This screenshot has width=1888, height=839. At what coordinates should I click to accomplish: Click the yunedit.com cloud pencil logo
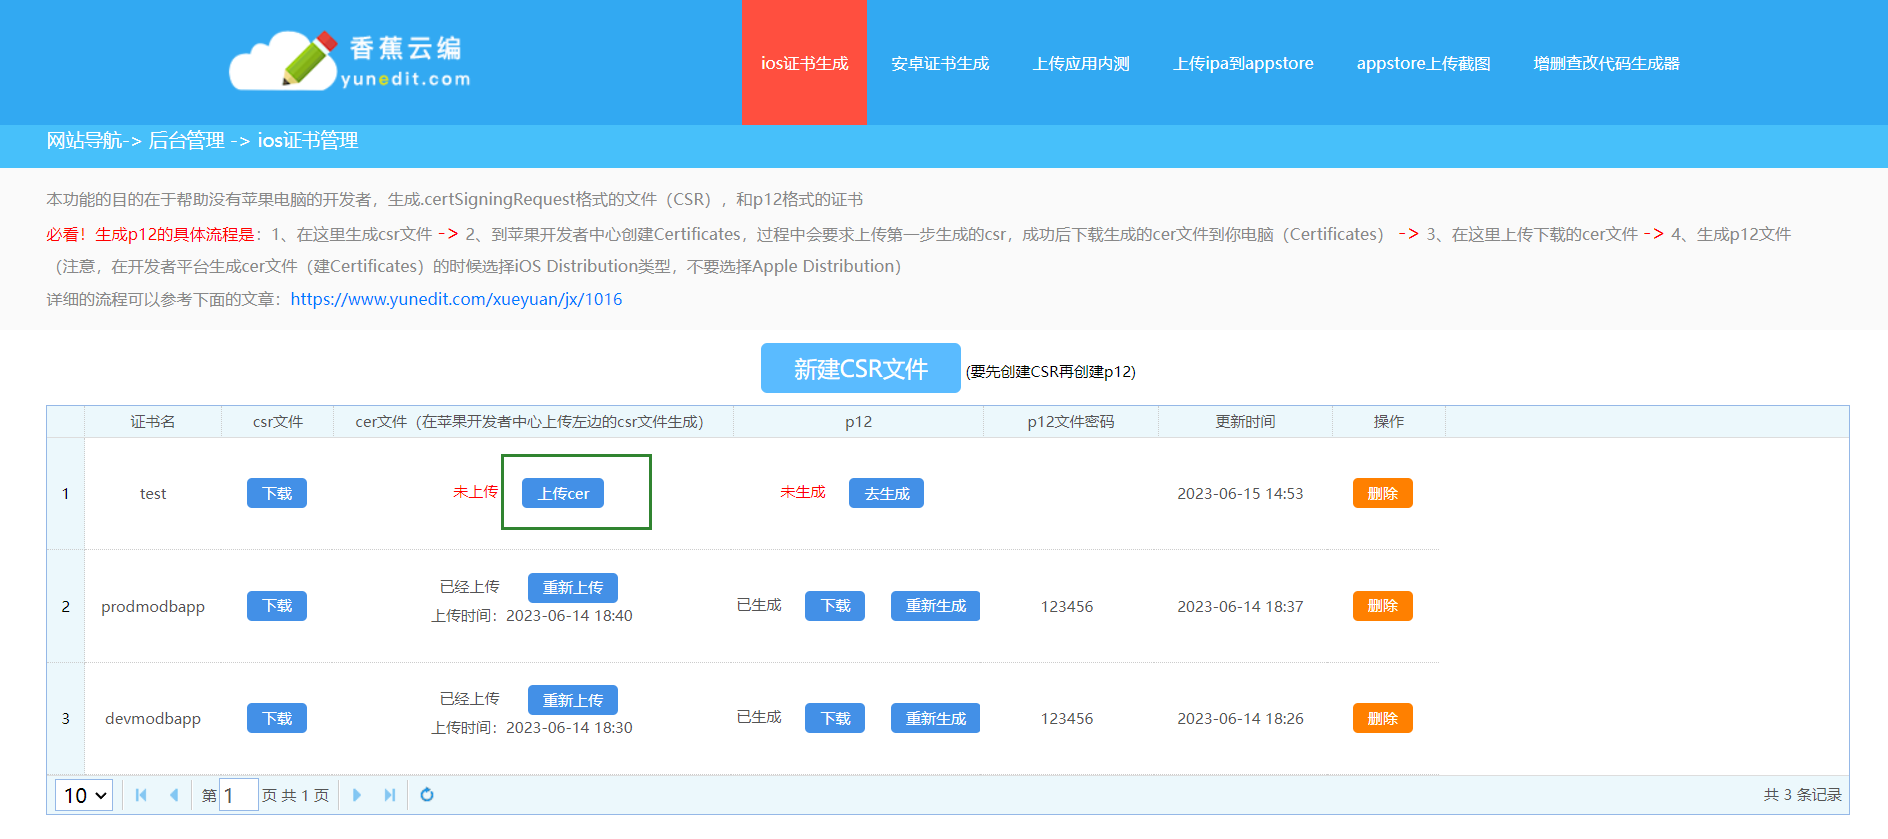point(350,61)
